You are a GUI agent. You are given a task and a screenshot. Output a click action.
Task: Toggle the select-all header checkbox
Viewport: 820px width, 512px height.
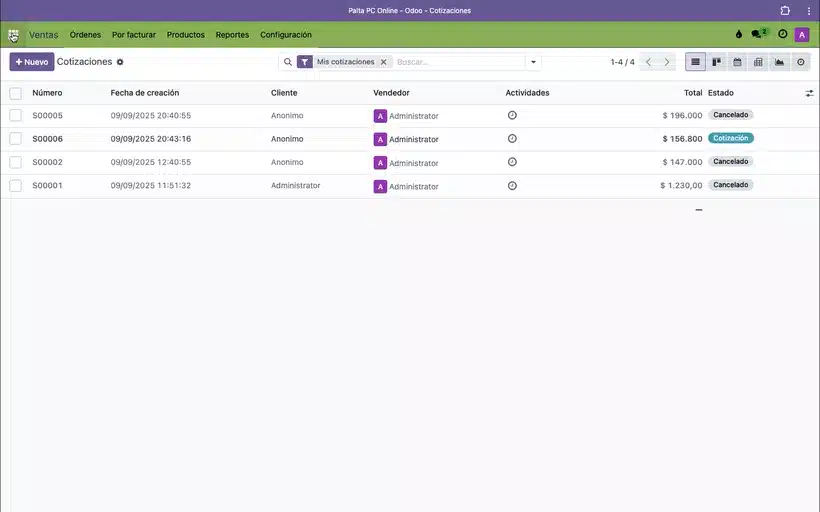point(15,93)
